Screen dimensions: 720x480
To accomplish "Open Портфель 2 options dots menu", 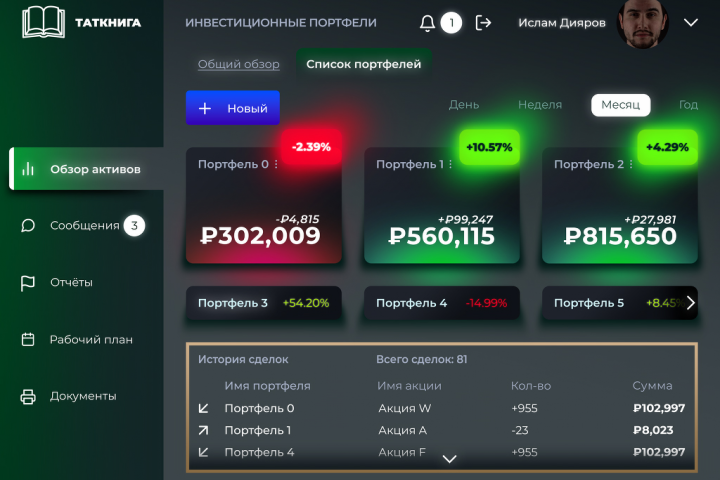I will 631,164.
